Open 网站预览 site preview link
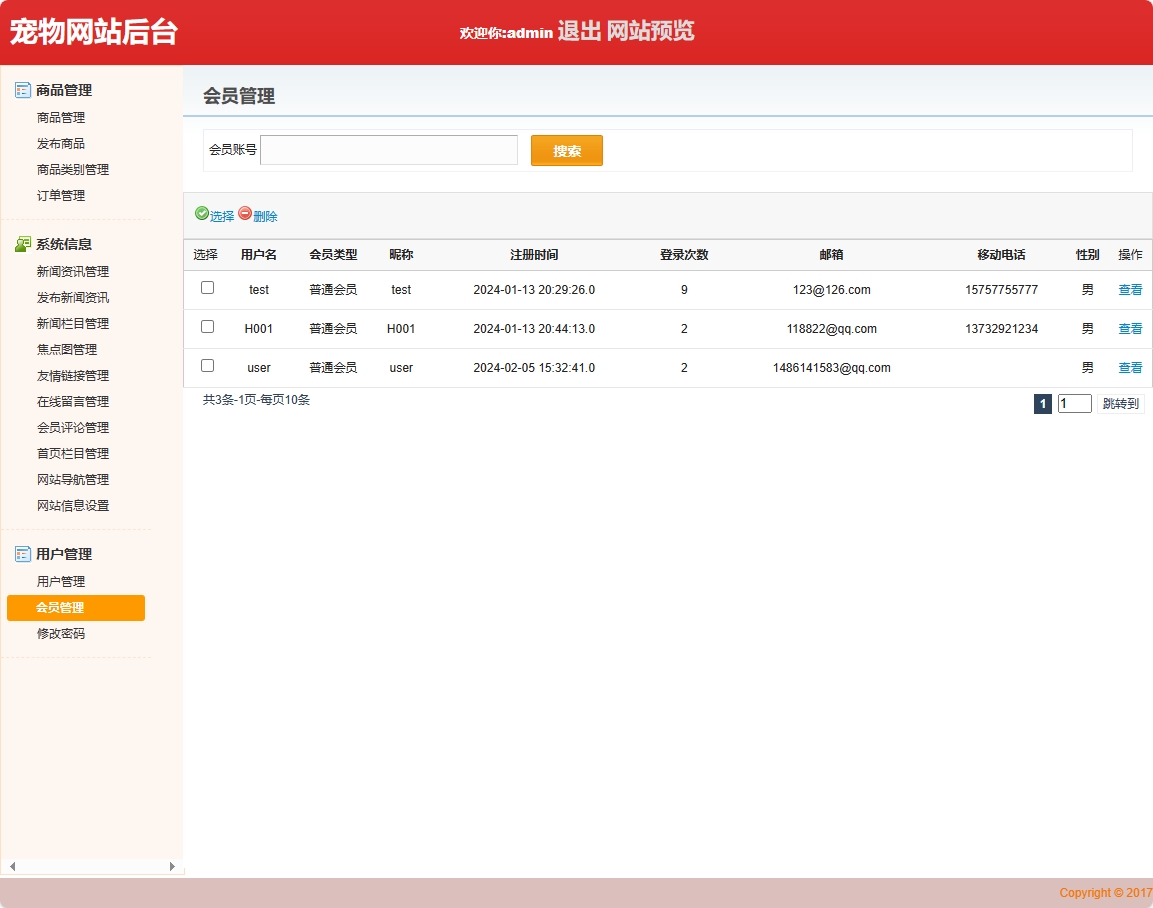Viewport: 1153px width, 908px height. tap(651, 32)
